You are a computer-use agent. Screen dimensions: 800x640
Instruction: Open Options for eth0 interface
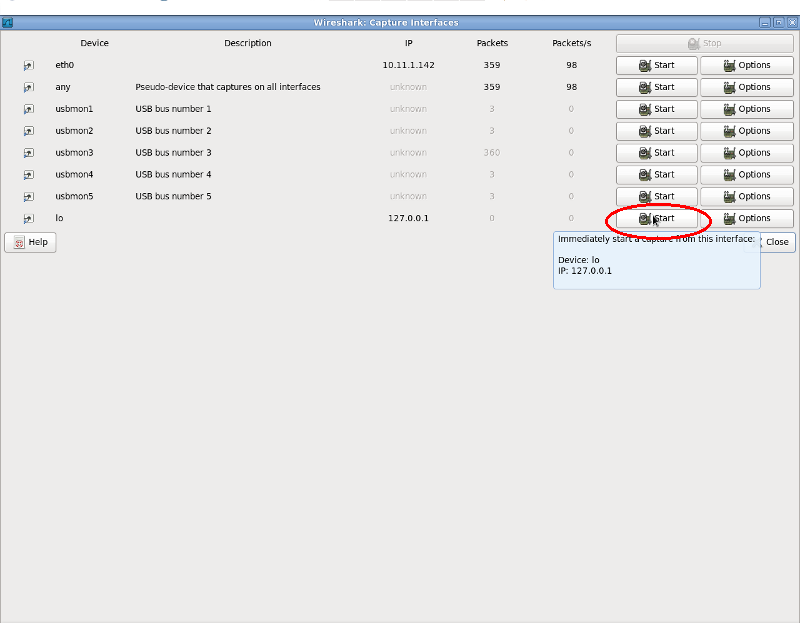click(x=746, y=65)
